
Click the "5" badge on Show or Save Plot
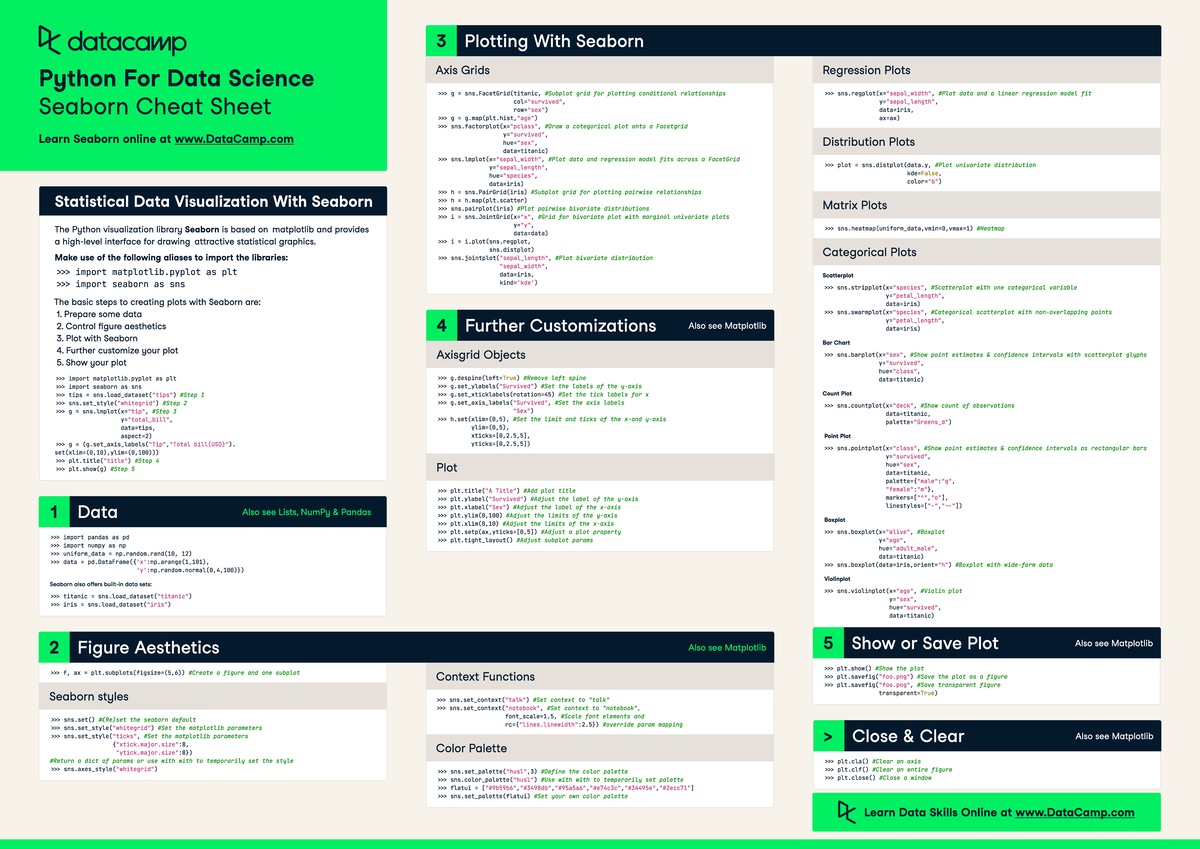tap(827, 643)
